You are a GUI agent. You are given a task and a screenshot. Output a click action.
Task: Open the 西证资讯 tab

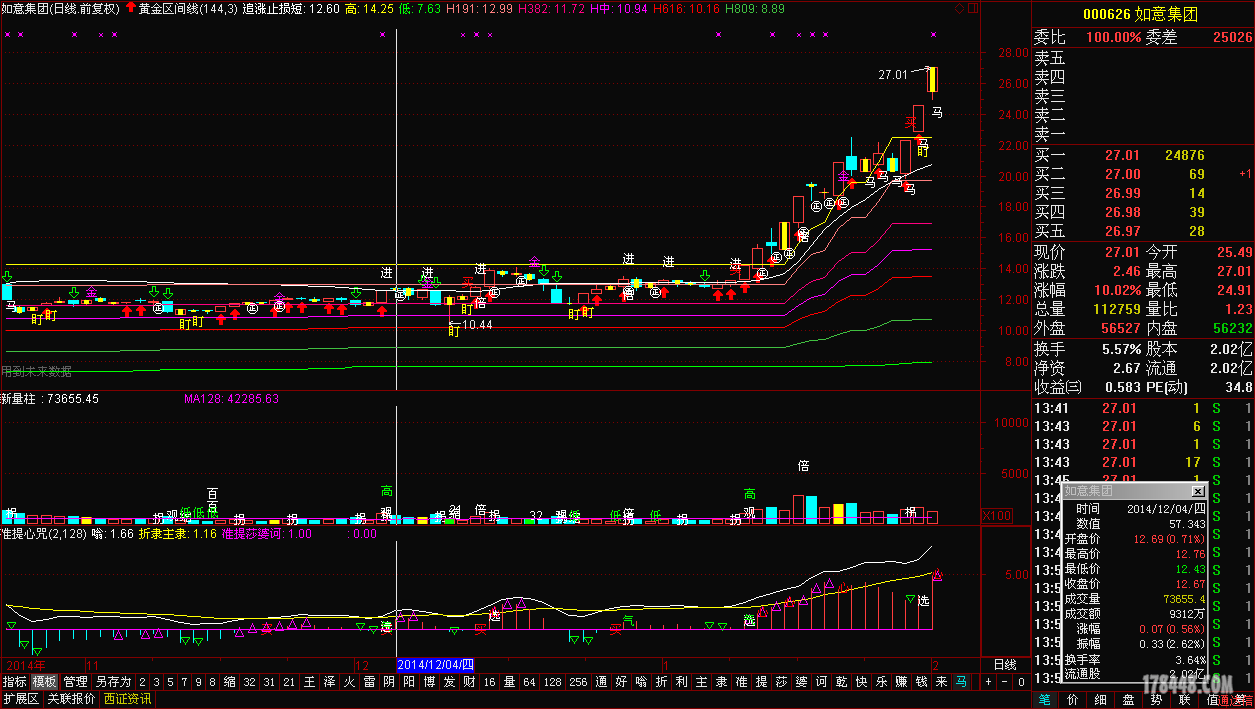pos(127,698)
